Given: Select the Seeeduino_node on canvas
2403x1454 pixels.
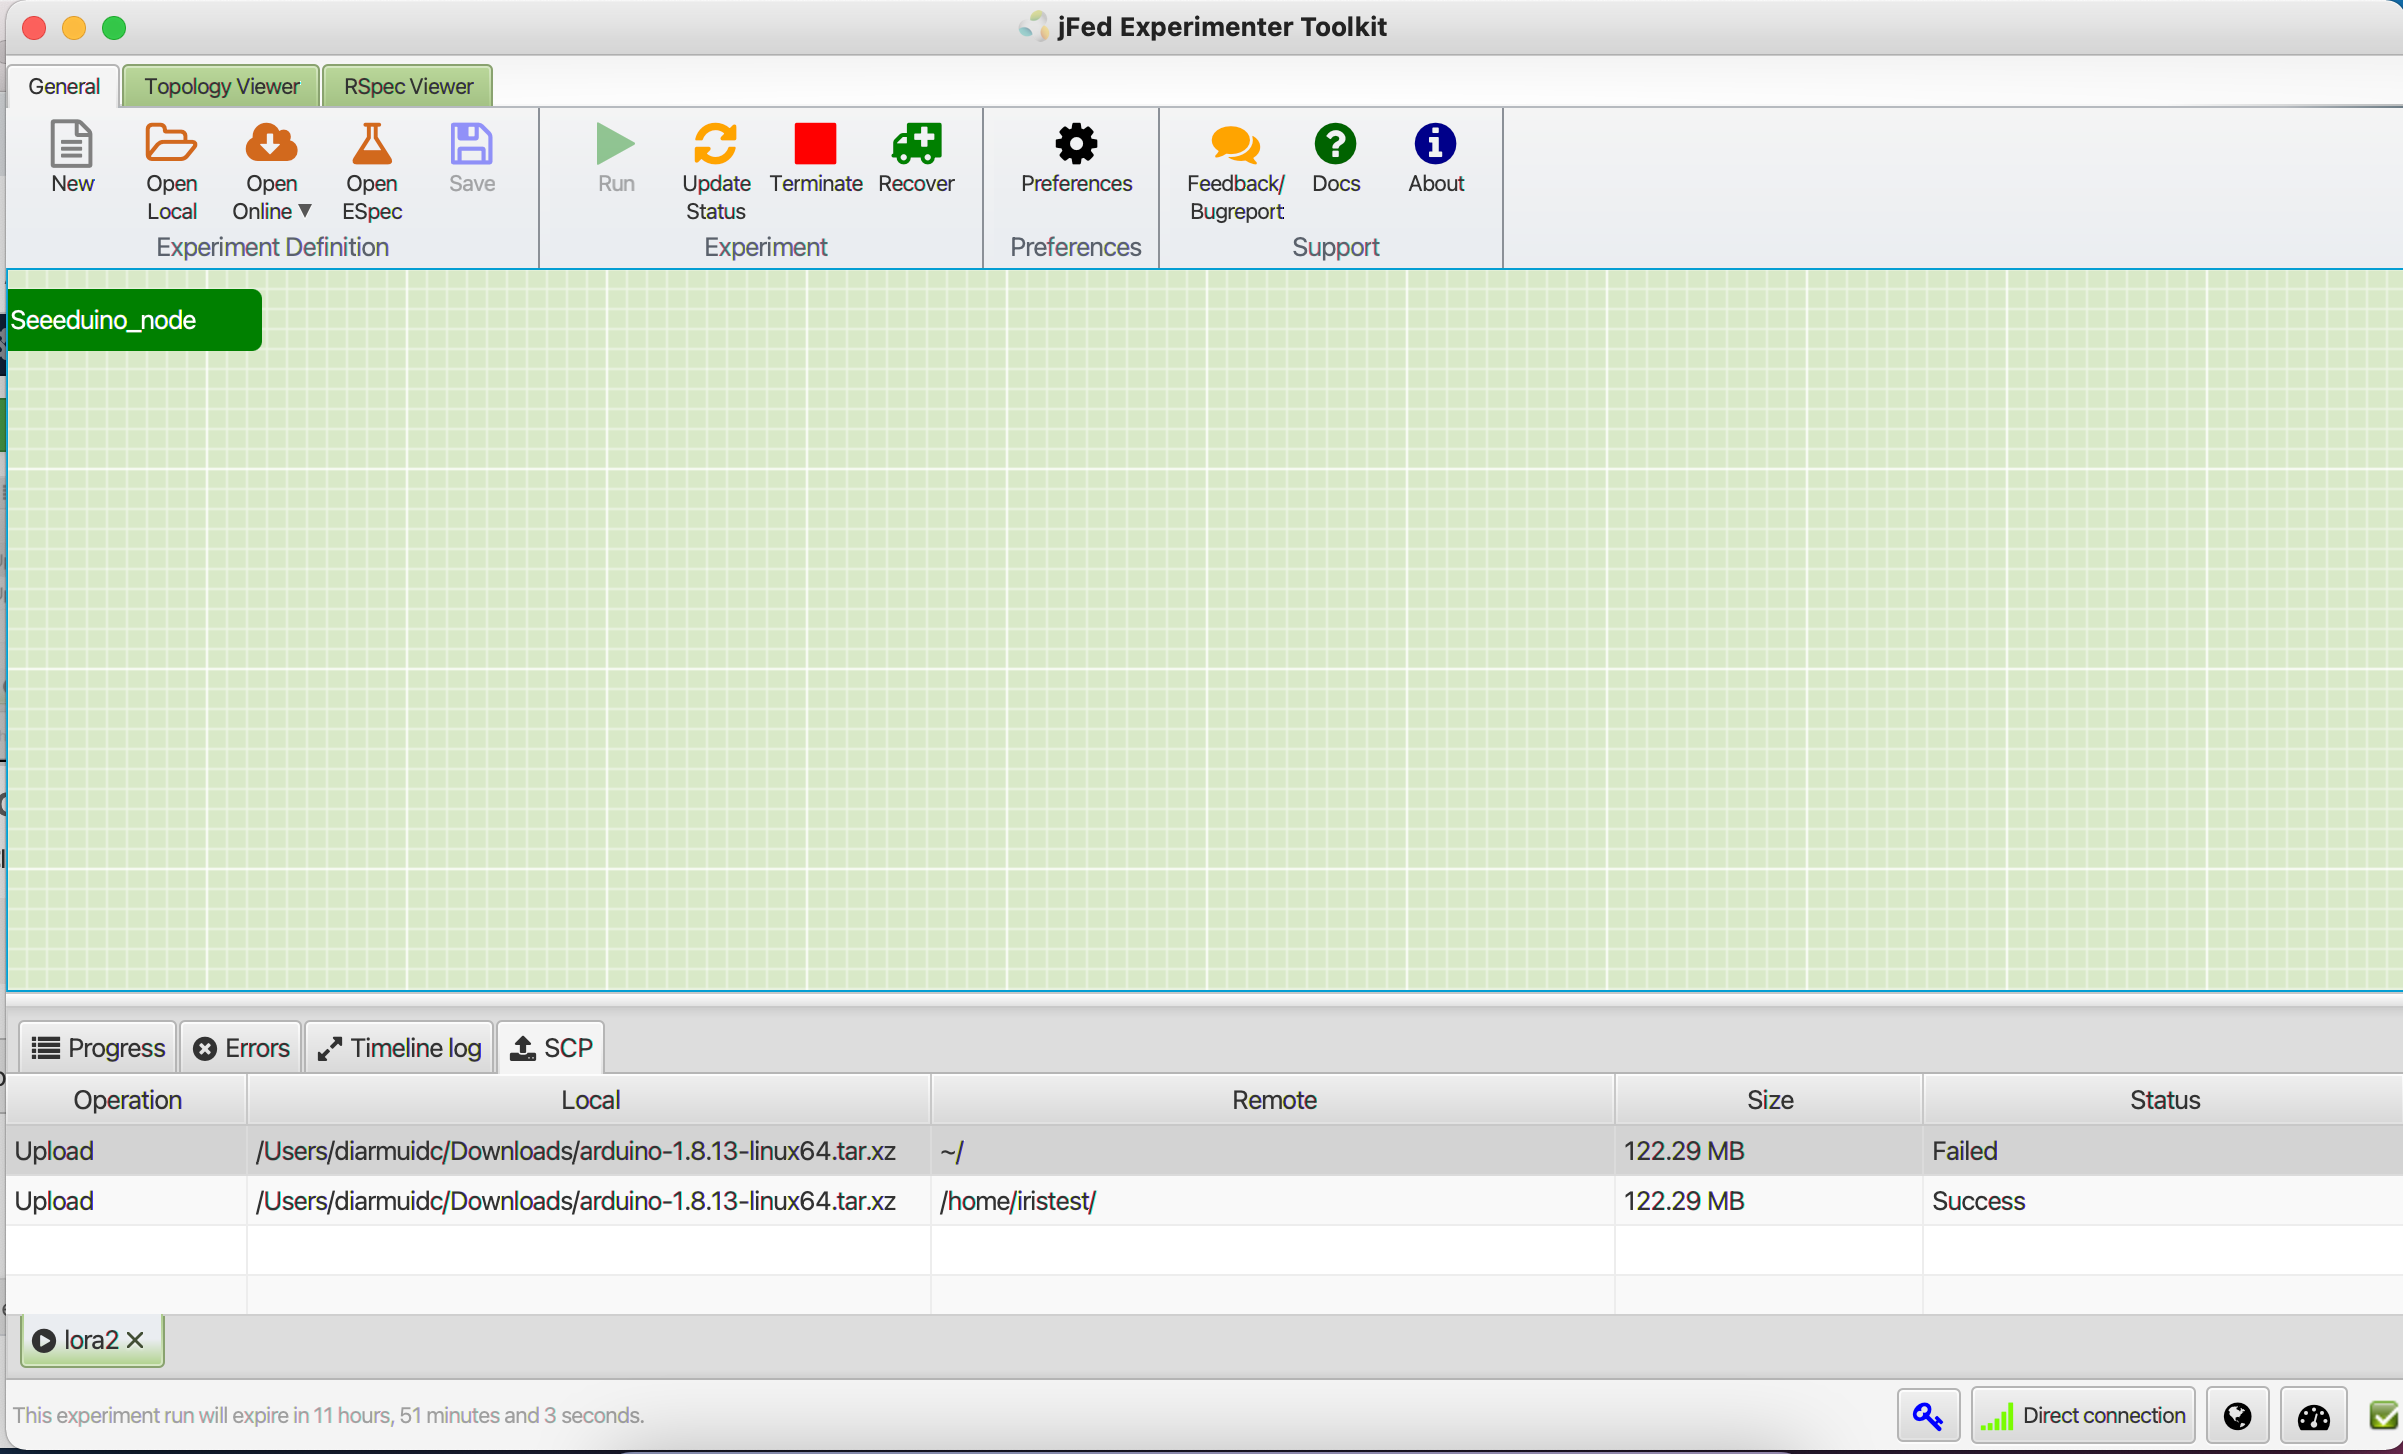Looking at the screenshot, I should 133,320.
